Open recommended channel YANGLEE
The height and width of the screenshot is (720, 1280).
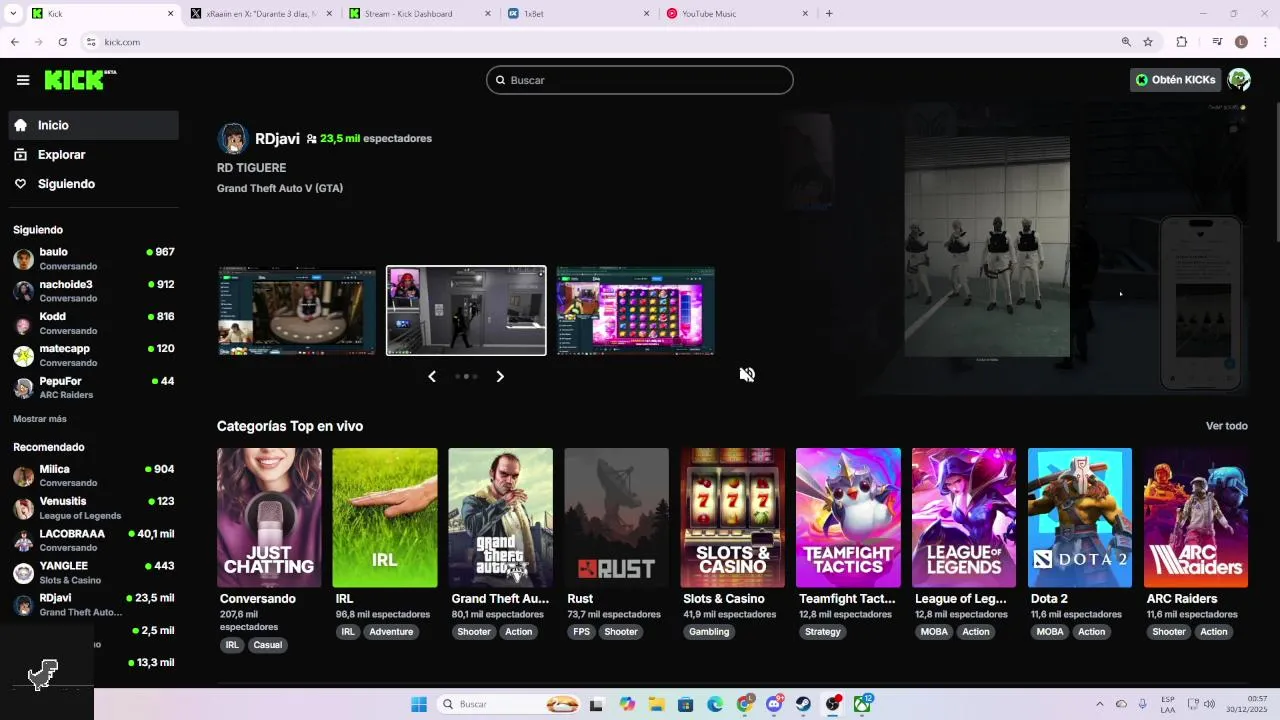point(94,572)
